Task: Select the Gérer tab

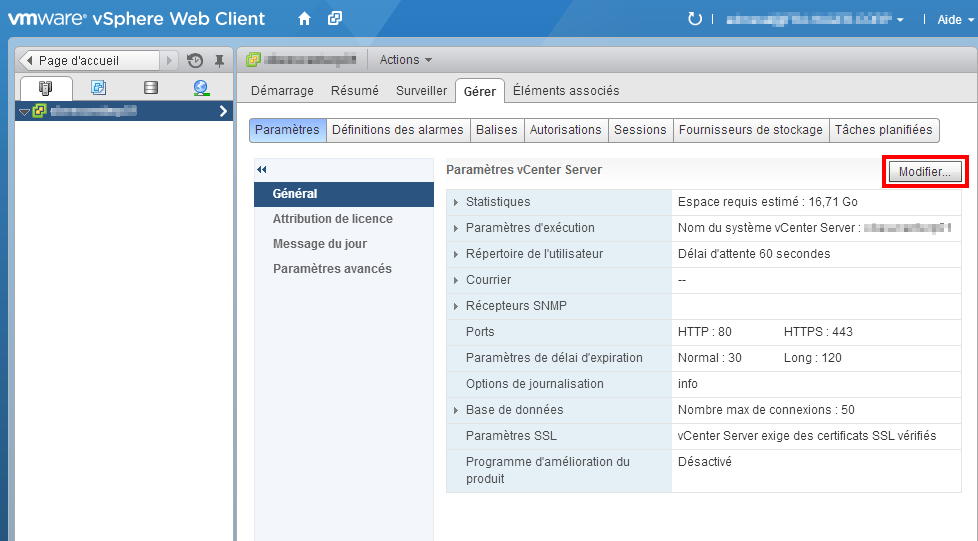Action: pos(480,91)
